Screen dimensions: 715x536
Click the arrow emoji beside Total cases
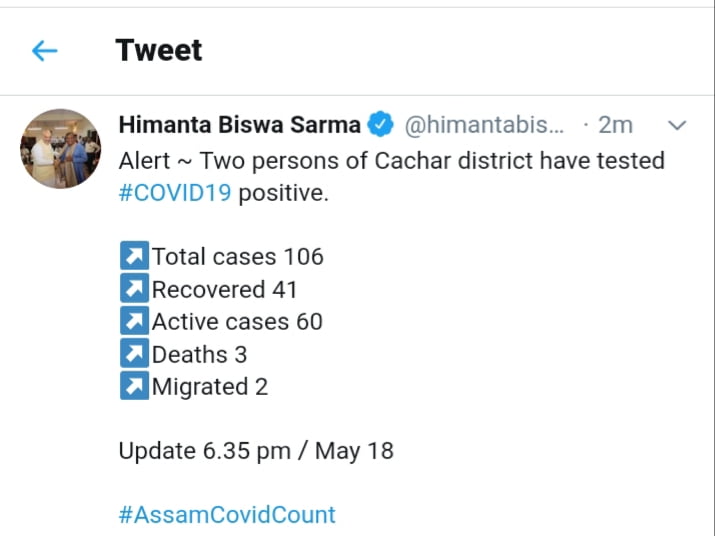(134, 257)
